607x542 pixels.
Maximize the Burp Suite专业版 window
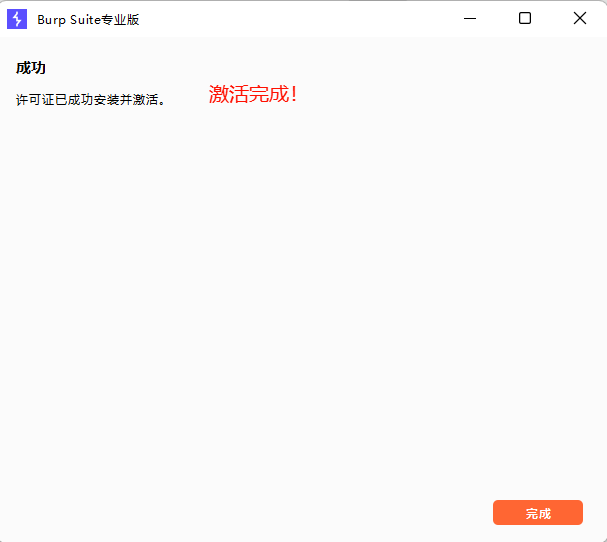pos(525,18)
